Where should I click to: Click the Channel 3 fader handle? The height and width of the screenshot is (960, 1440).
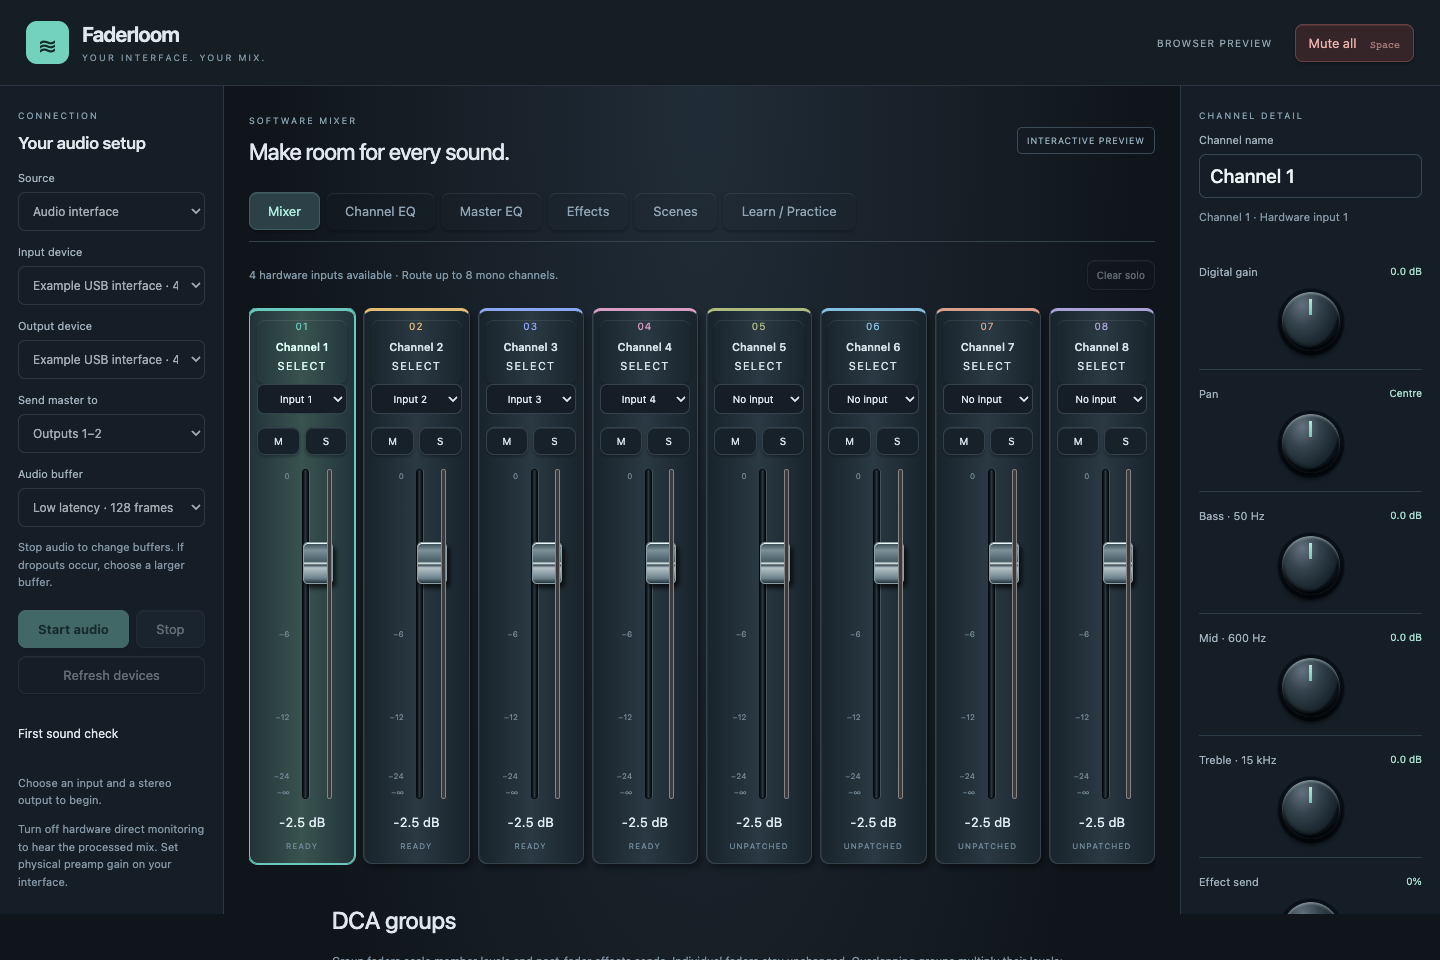pyautogui.click(x=545, y=563)
